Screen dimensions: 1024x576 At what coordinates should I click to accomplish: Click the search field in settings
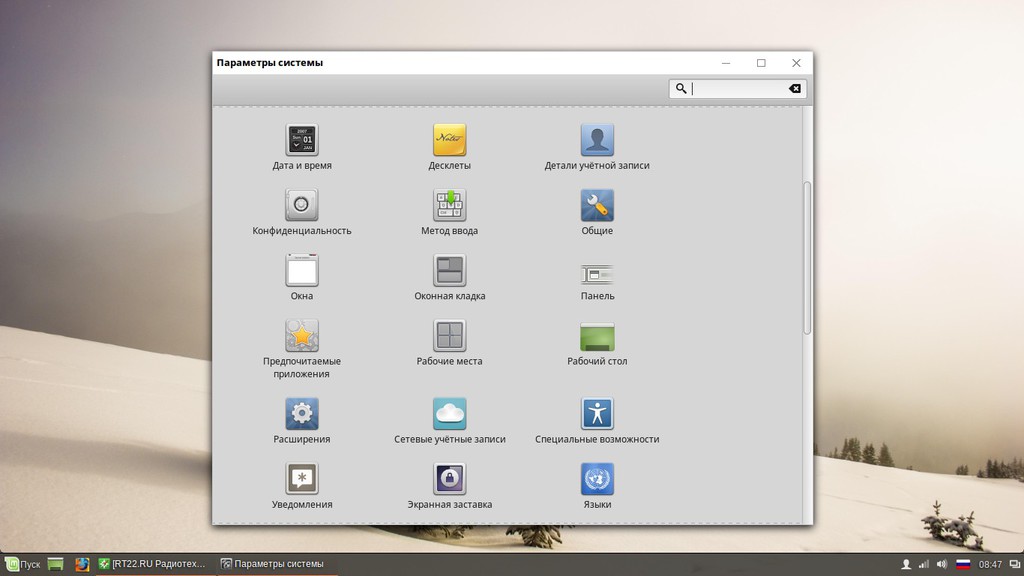click(x=738, y=89)
